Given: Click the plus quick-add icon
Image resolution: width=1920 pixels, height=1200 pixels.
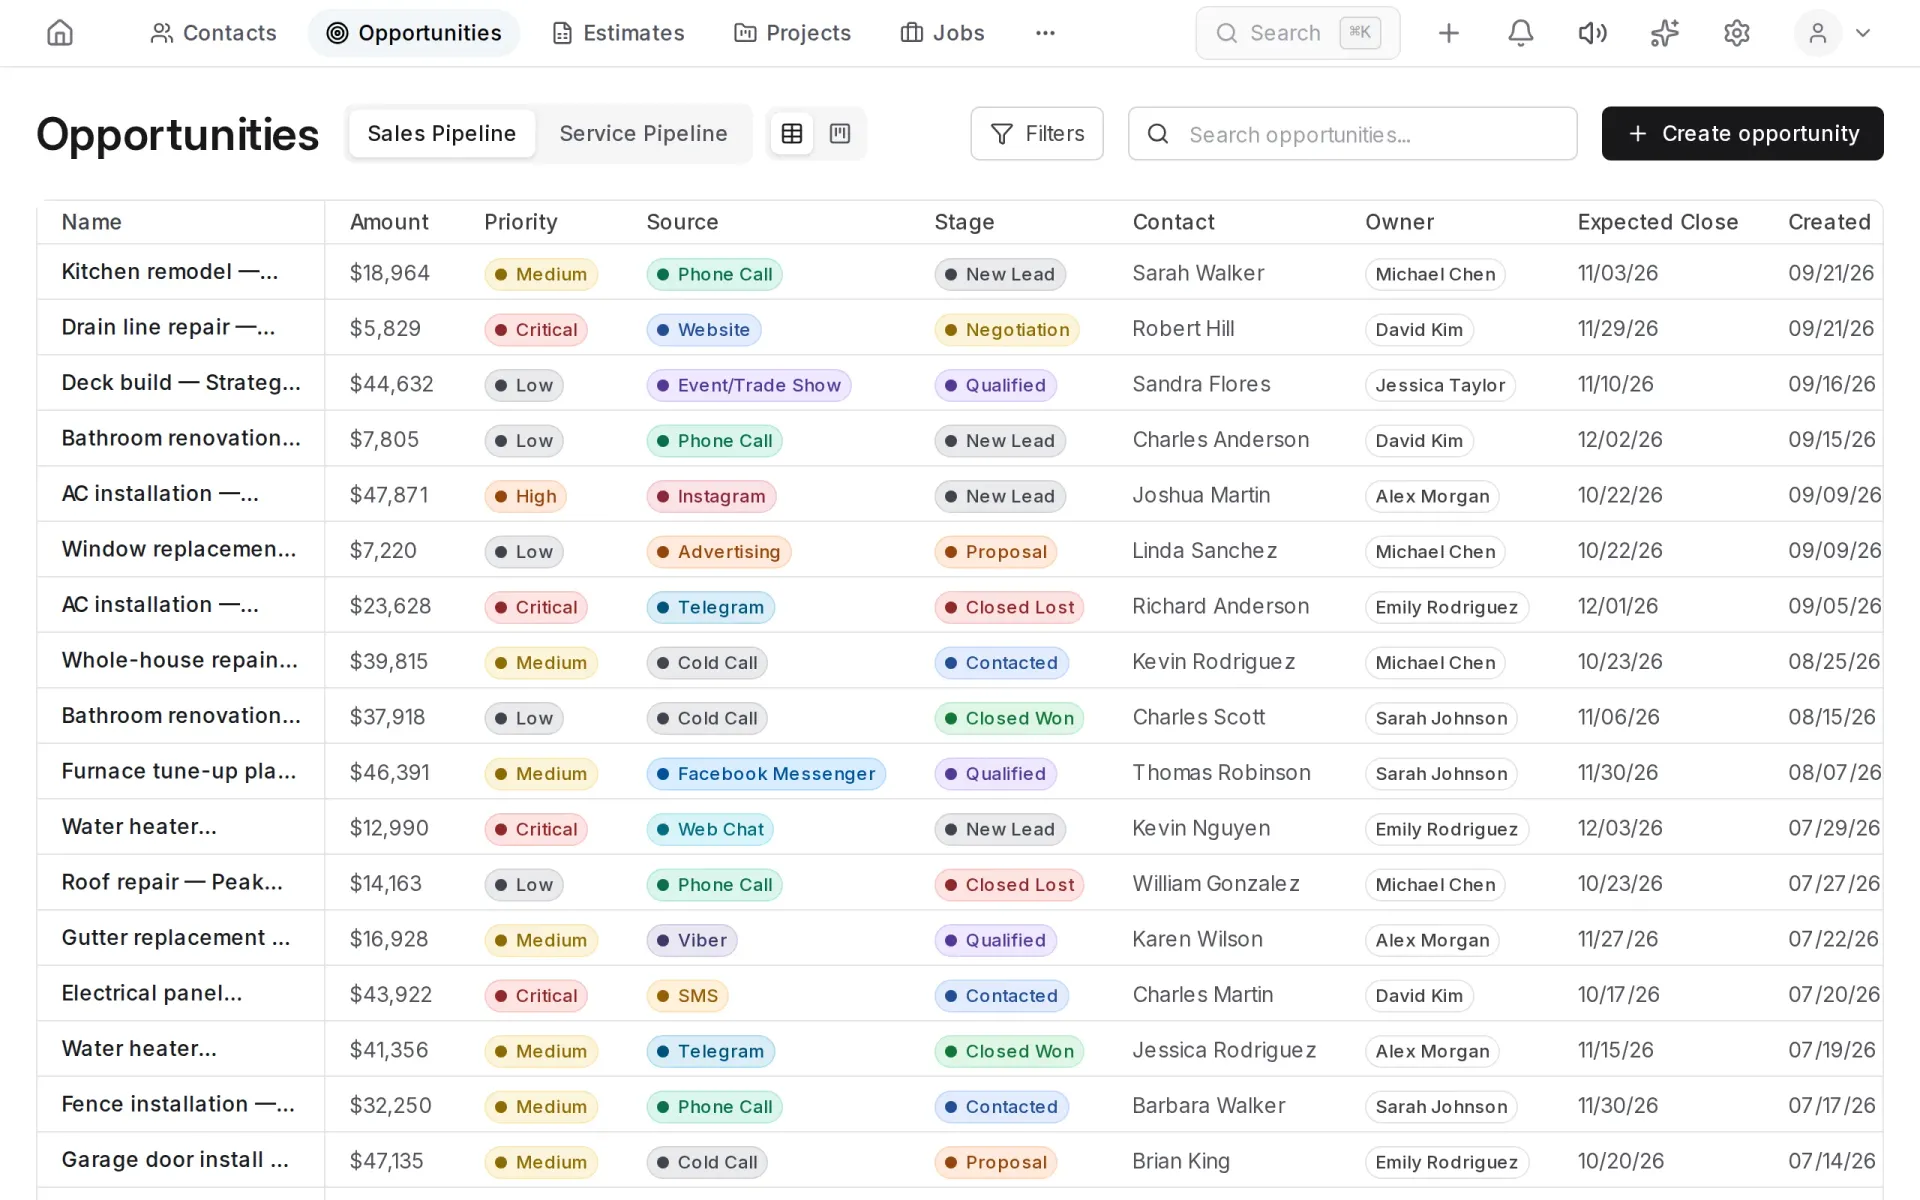Looking at the screenshot, I should coord(1448,33).
